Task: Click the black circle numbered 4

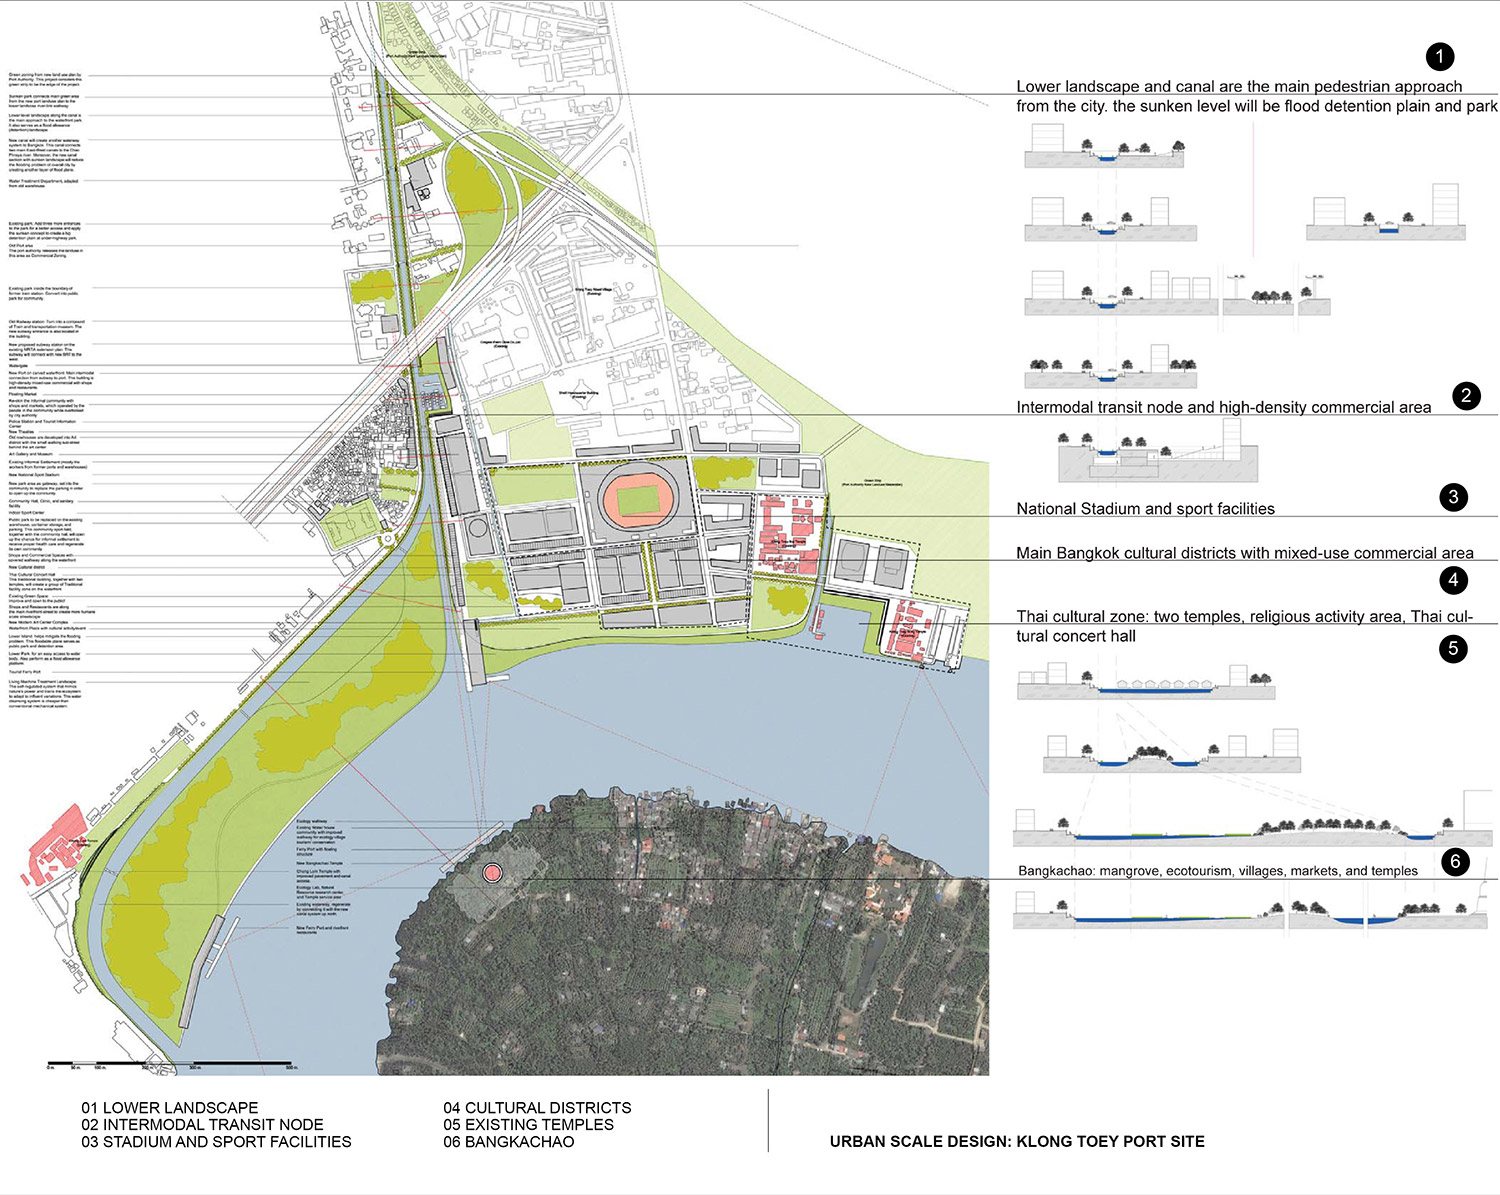Action: [1453, 580]
